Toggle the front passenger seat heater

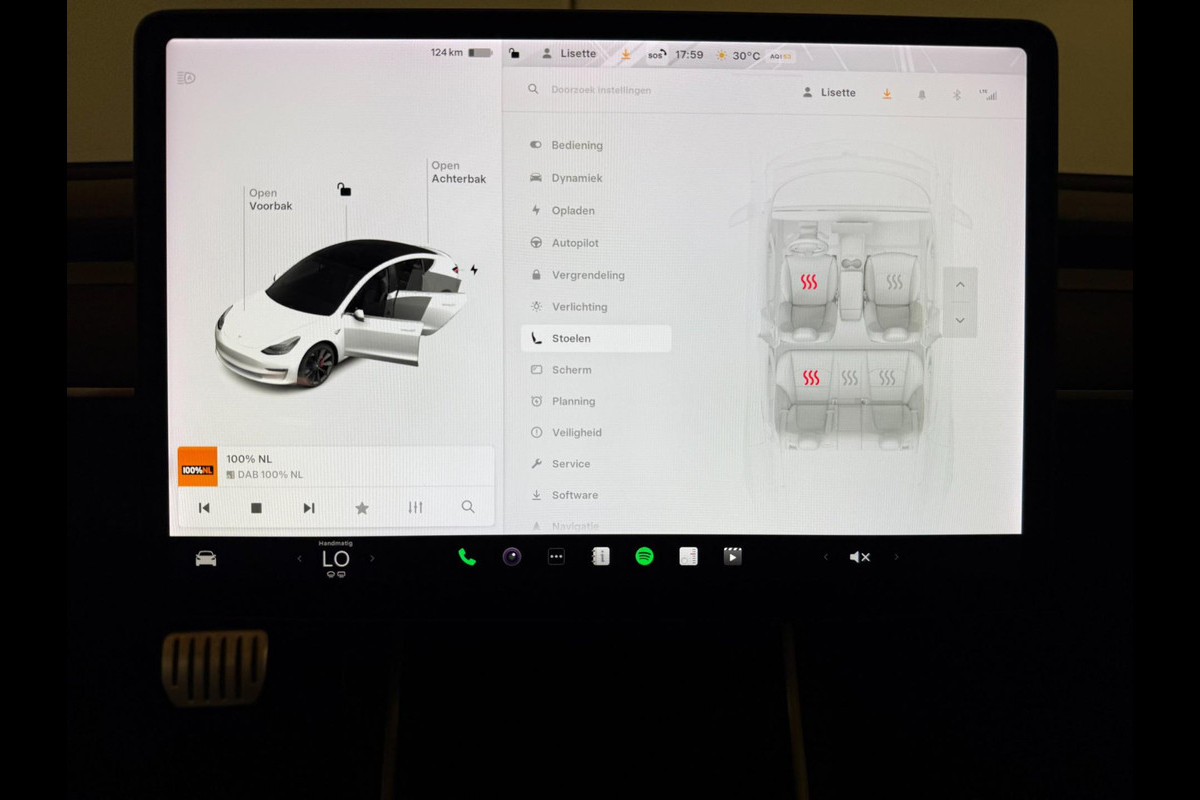point(894,283)
